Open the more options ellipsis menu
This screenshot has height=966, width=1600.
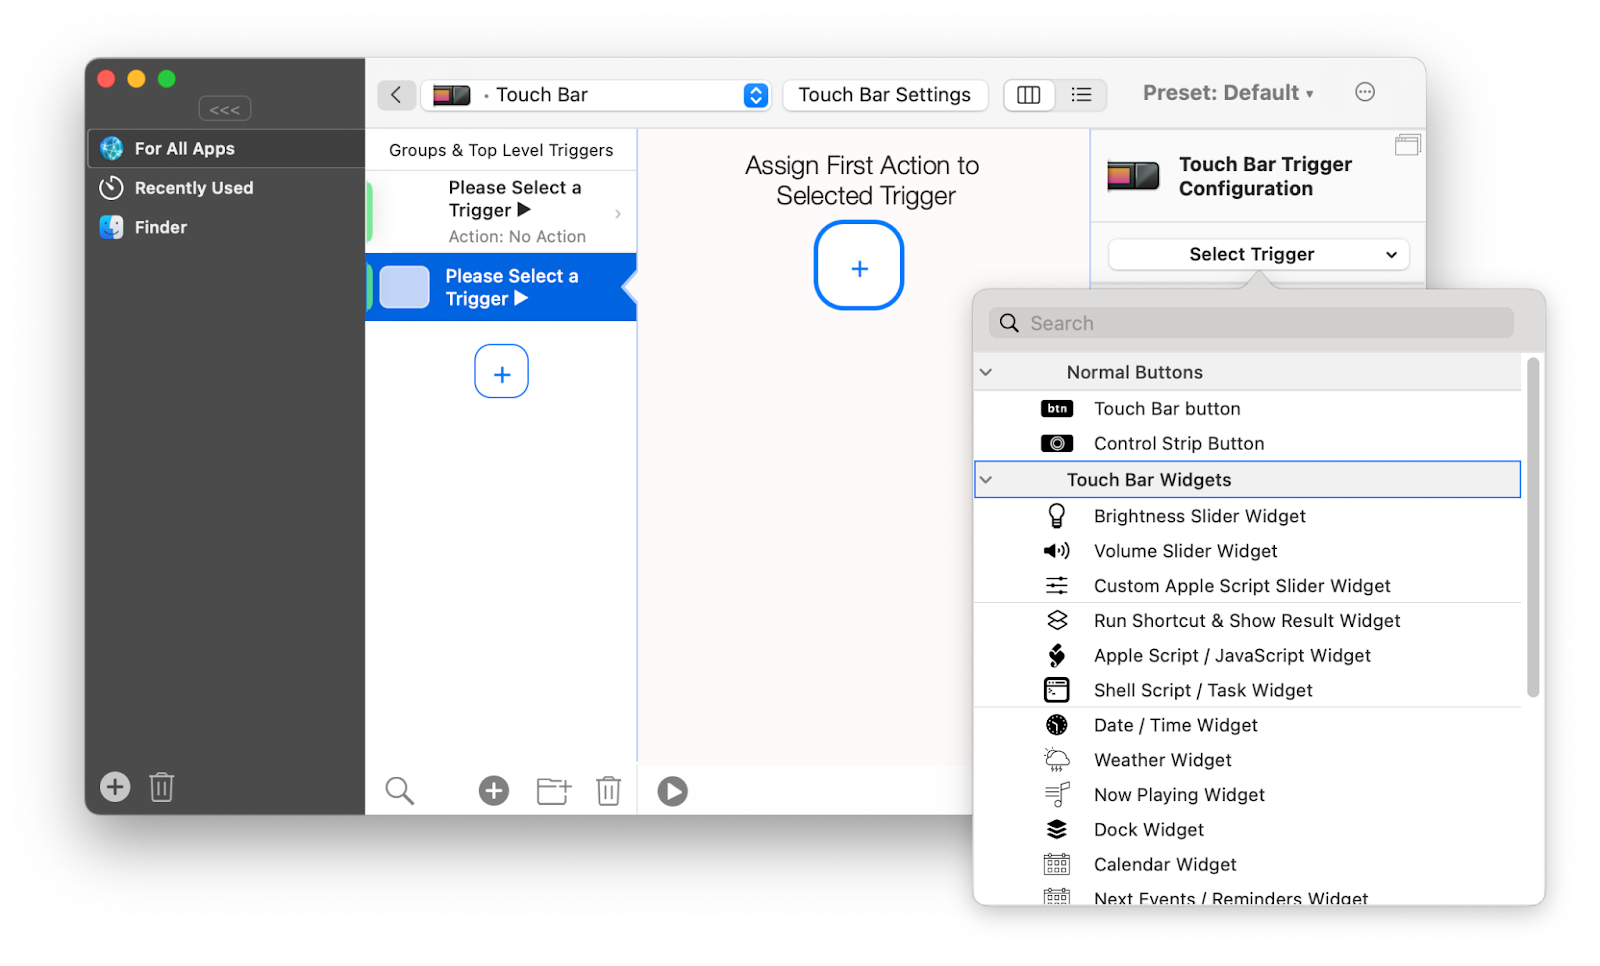1365,92
